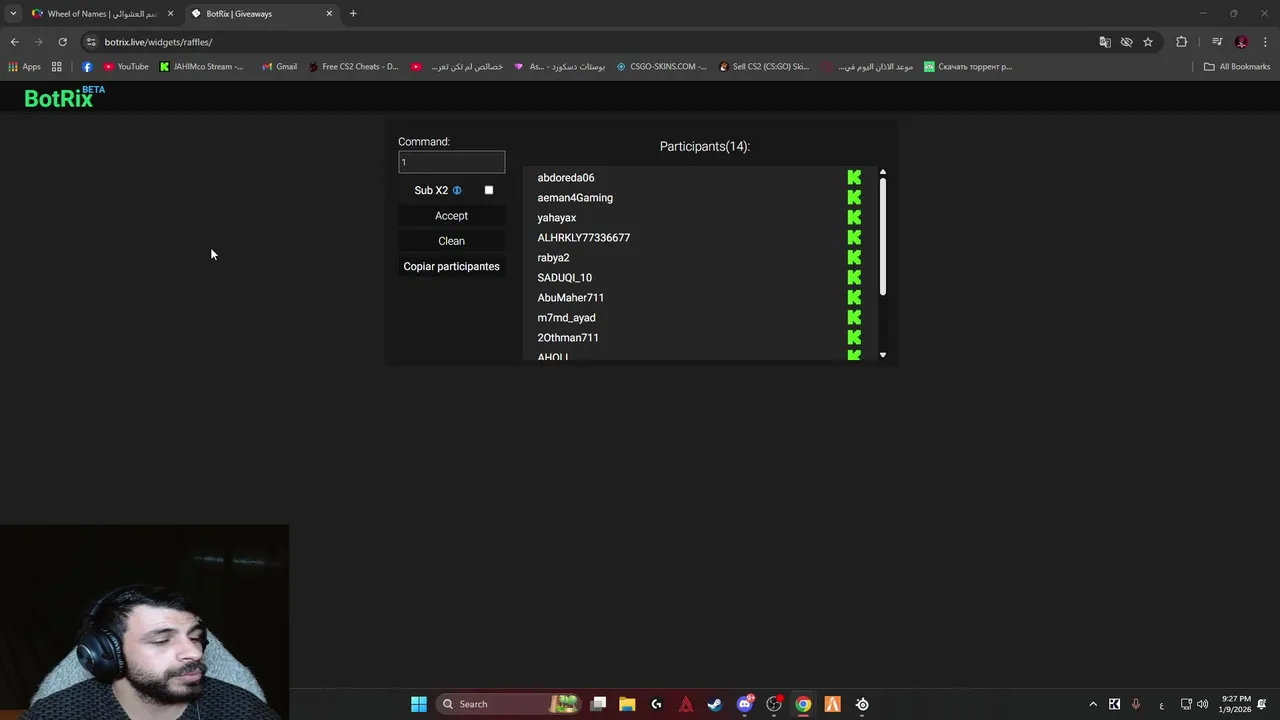
Task: Click participant name m7md_ayad
Action: 566,318
